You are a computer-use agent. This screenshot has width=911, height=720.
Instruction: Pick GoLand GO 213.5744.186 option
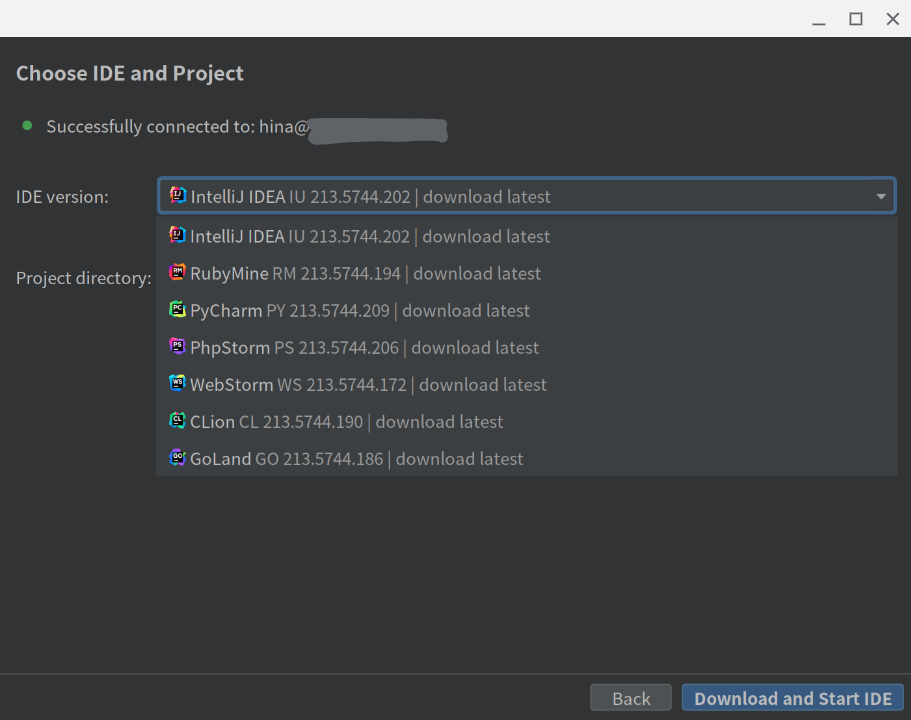(x=526, y=459)
